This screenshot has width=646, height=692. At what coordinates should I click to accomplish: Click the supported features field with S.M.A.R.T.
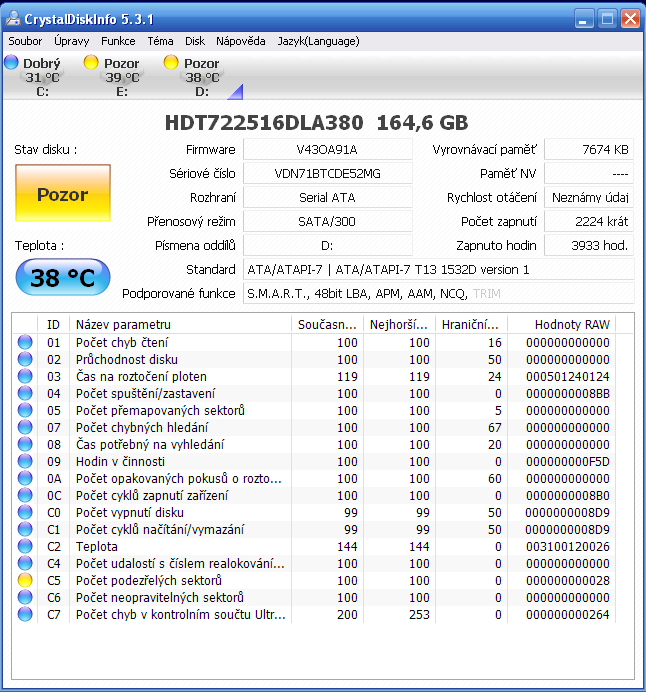439,293
